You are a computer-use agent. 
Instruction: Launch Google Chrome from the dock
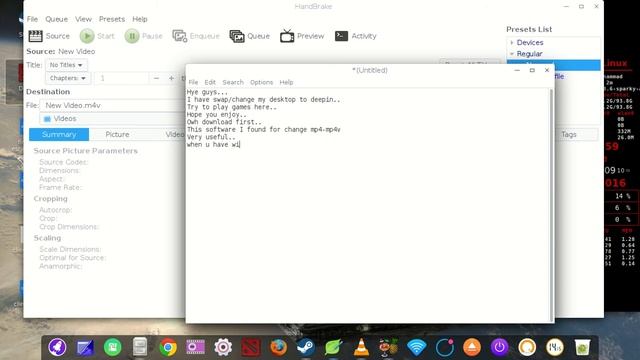click(168, 347)
